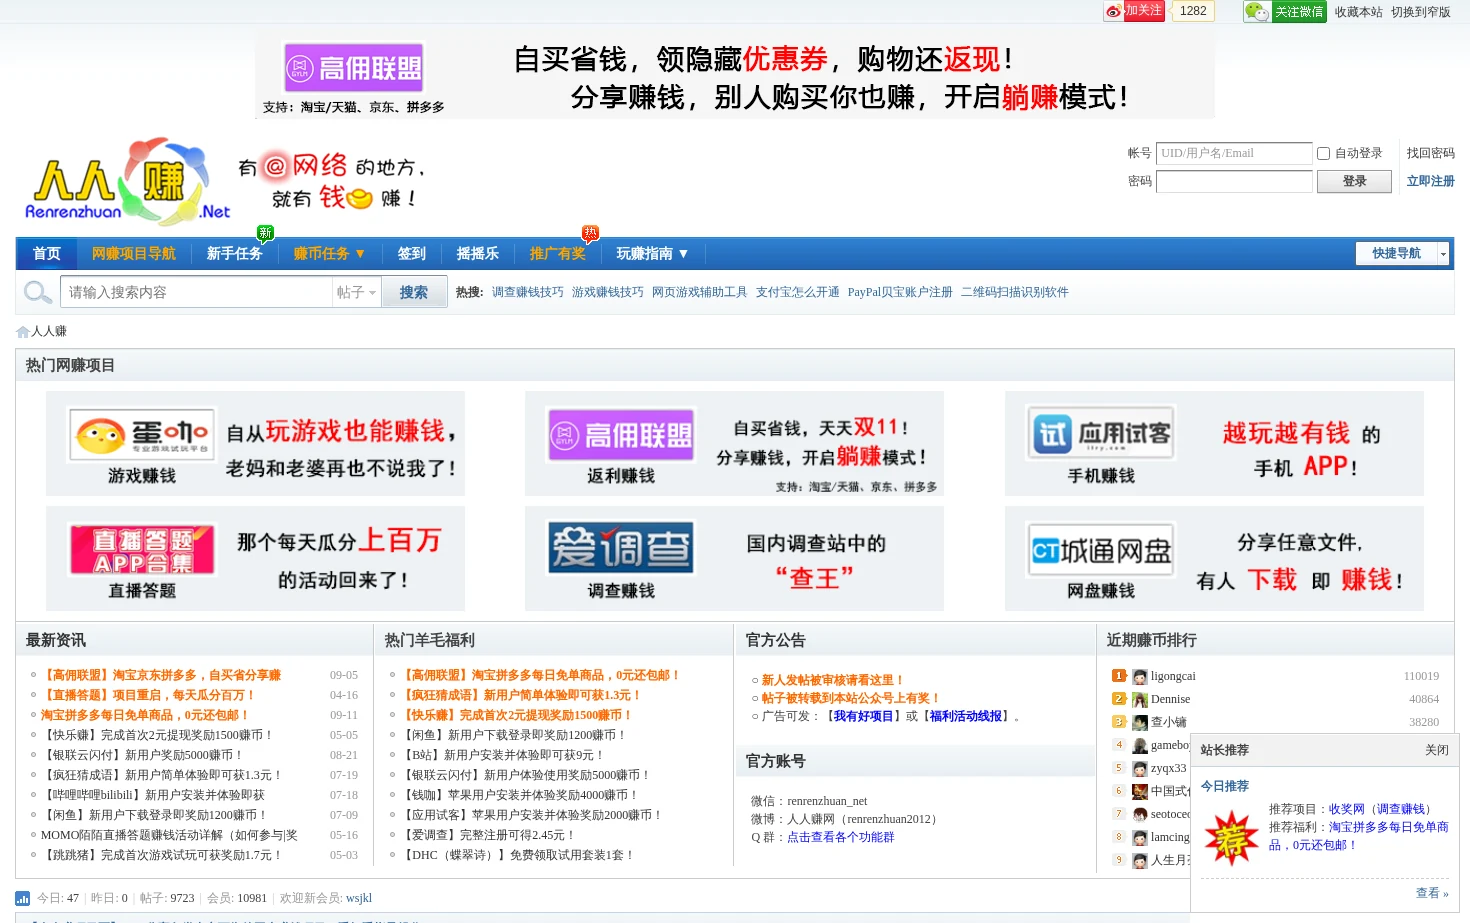
Task: Open post 【DHC（蝶翠诗）】免费领取试用套装1套
Action: pyautogui.click(x=517, y=855)
